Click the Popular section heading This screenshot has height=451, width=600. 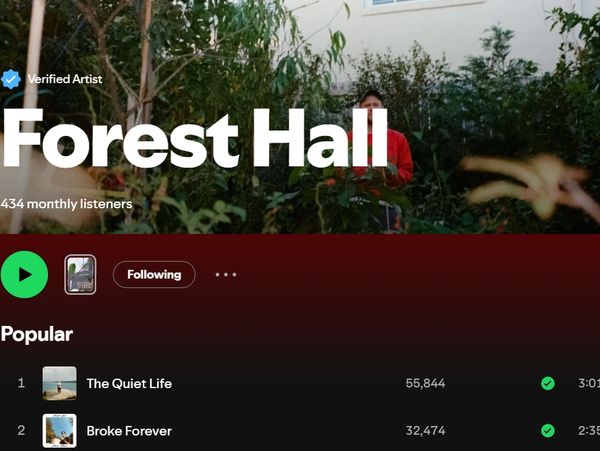(37, 334)
